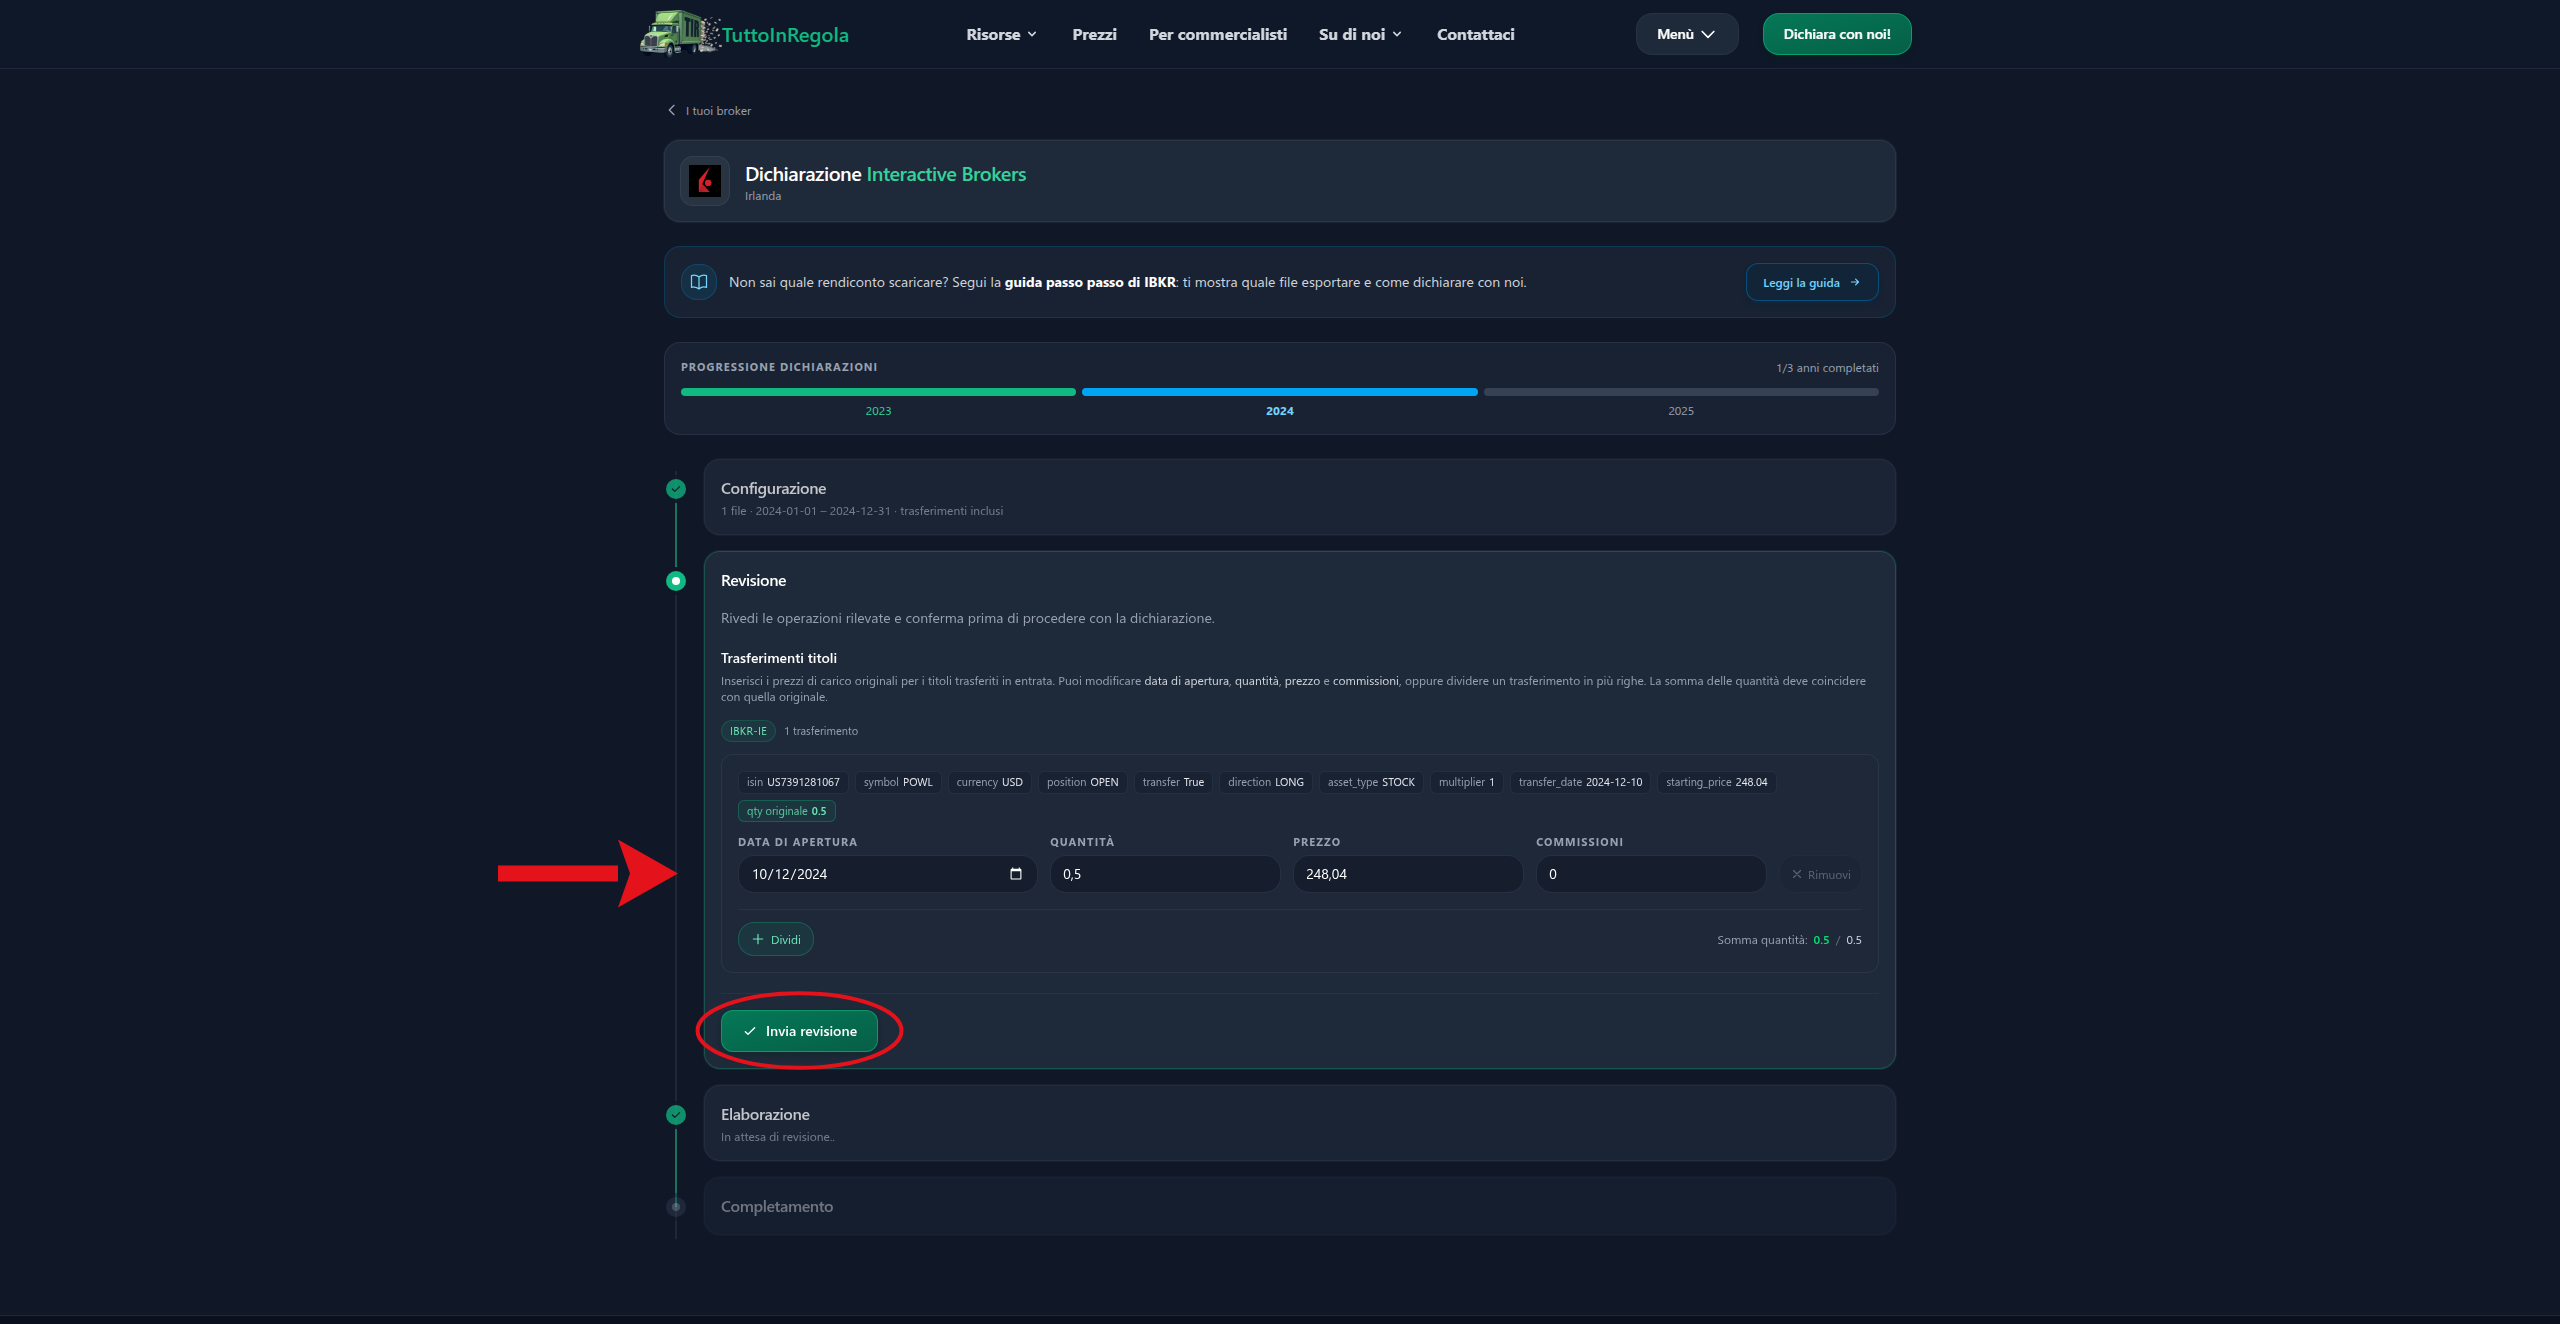Click the starting_price 248.04 tag
2560x1324 pixels.
[1716, 782]
